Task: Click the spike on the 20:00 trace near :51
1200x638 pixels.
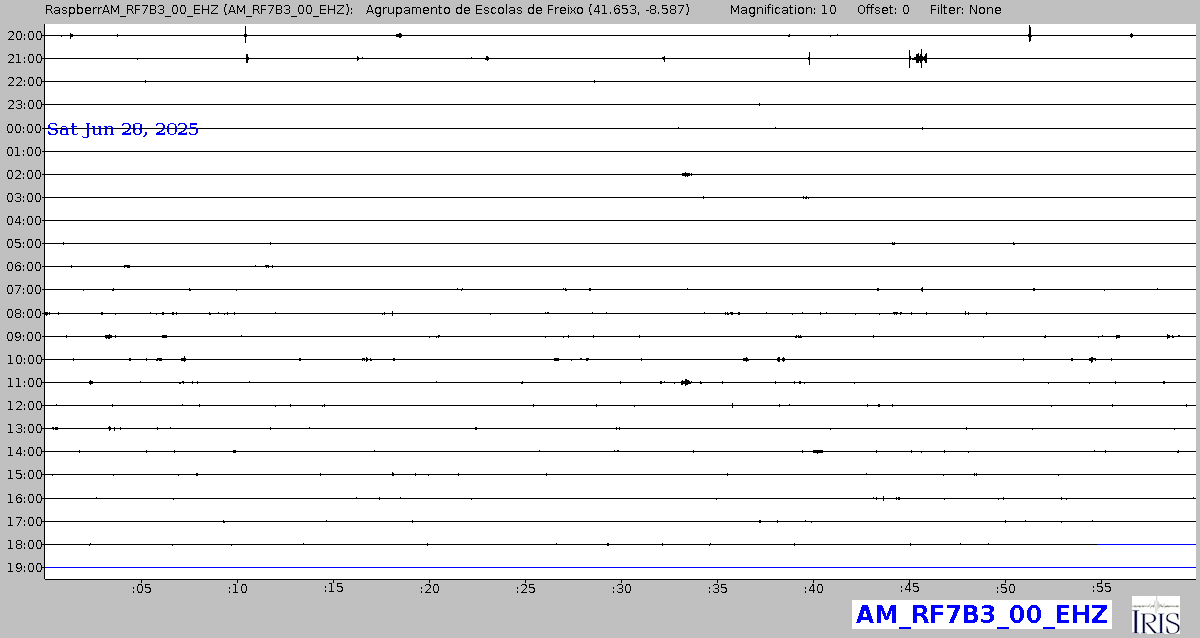Action: [1029, 34]
